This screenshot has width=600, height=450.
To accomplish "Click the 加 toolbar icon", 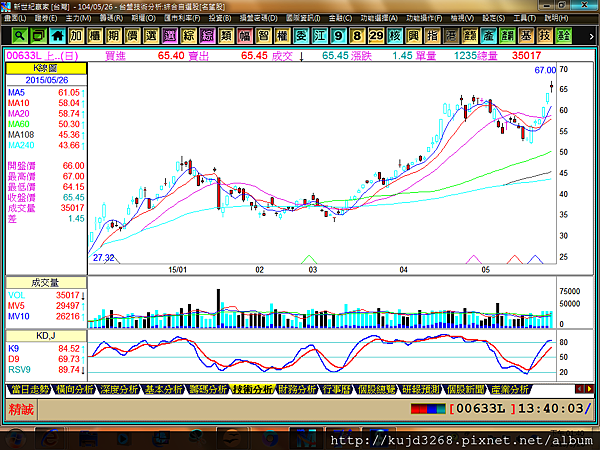I will pyautogui.click(x=76, y=36).
